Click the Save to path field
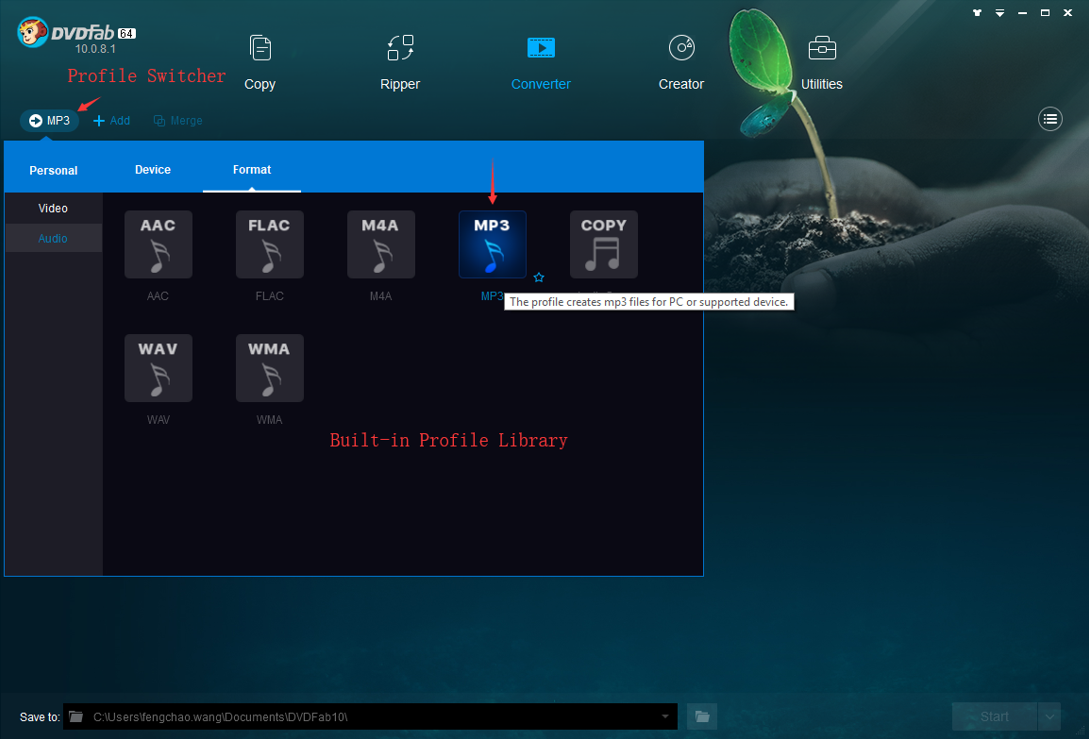The height and width of the screenshot is (739, 1089). pos(370,716)
